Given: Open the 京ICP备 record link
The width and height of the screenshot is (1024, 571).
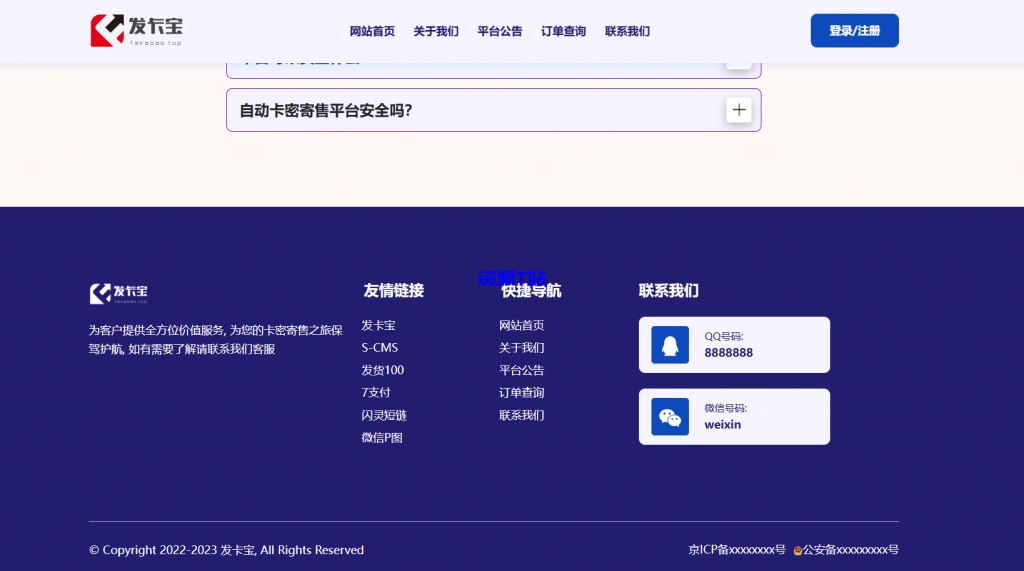Looking at the screenshot, I should [737, 550].
